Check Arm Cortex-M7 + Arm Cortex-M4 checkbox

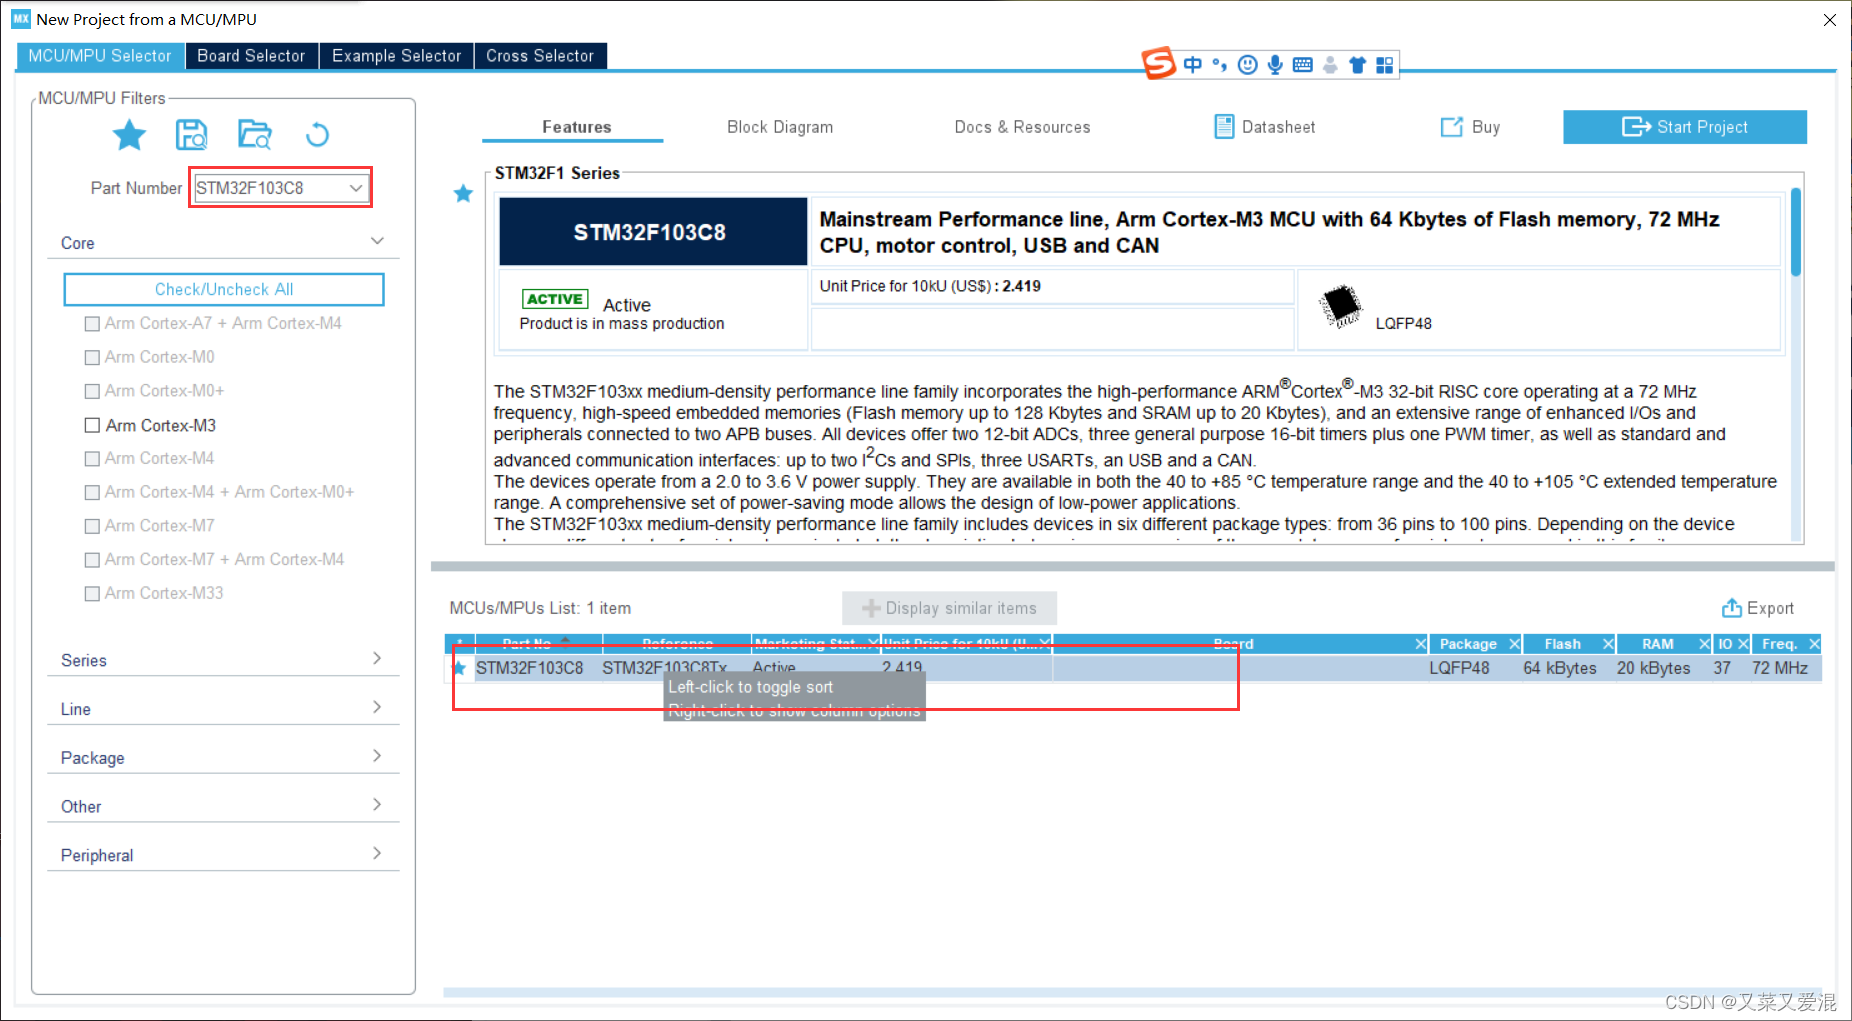click(x=92, y=560)
